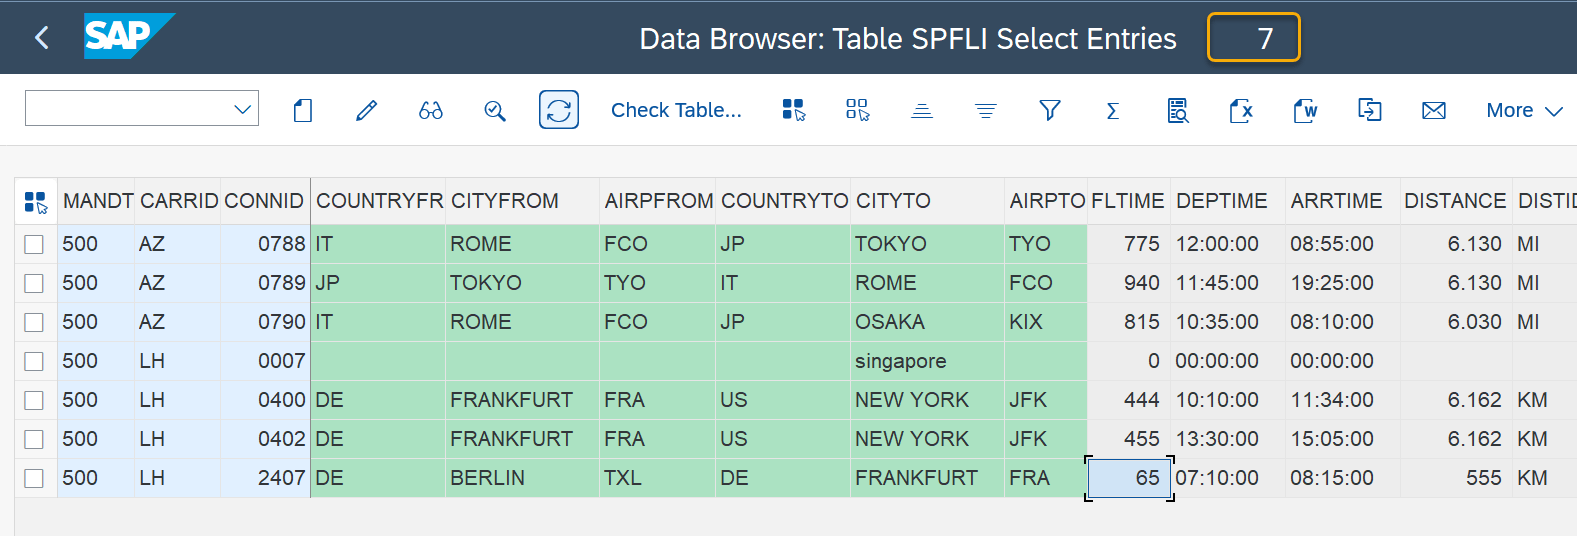The height and width of the screenshot is (536, 1577).
Task: Click the back arrow in header
Action: click(x=42, y=38)
